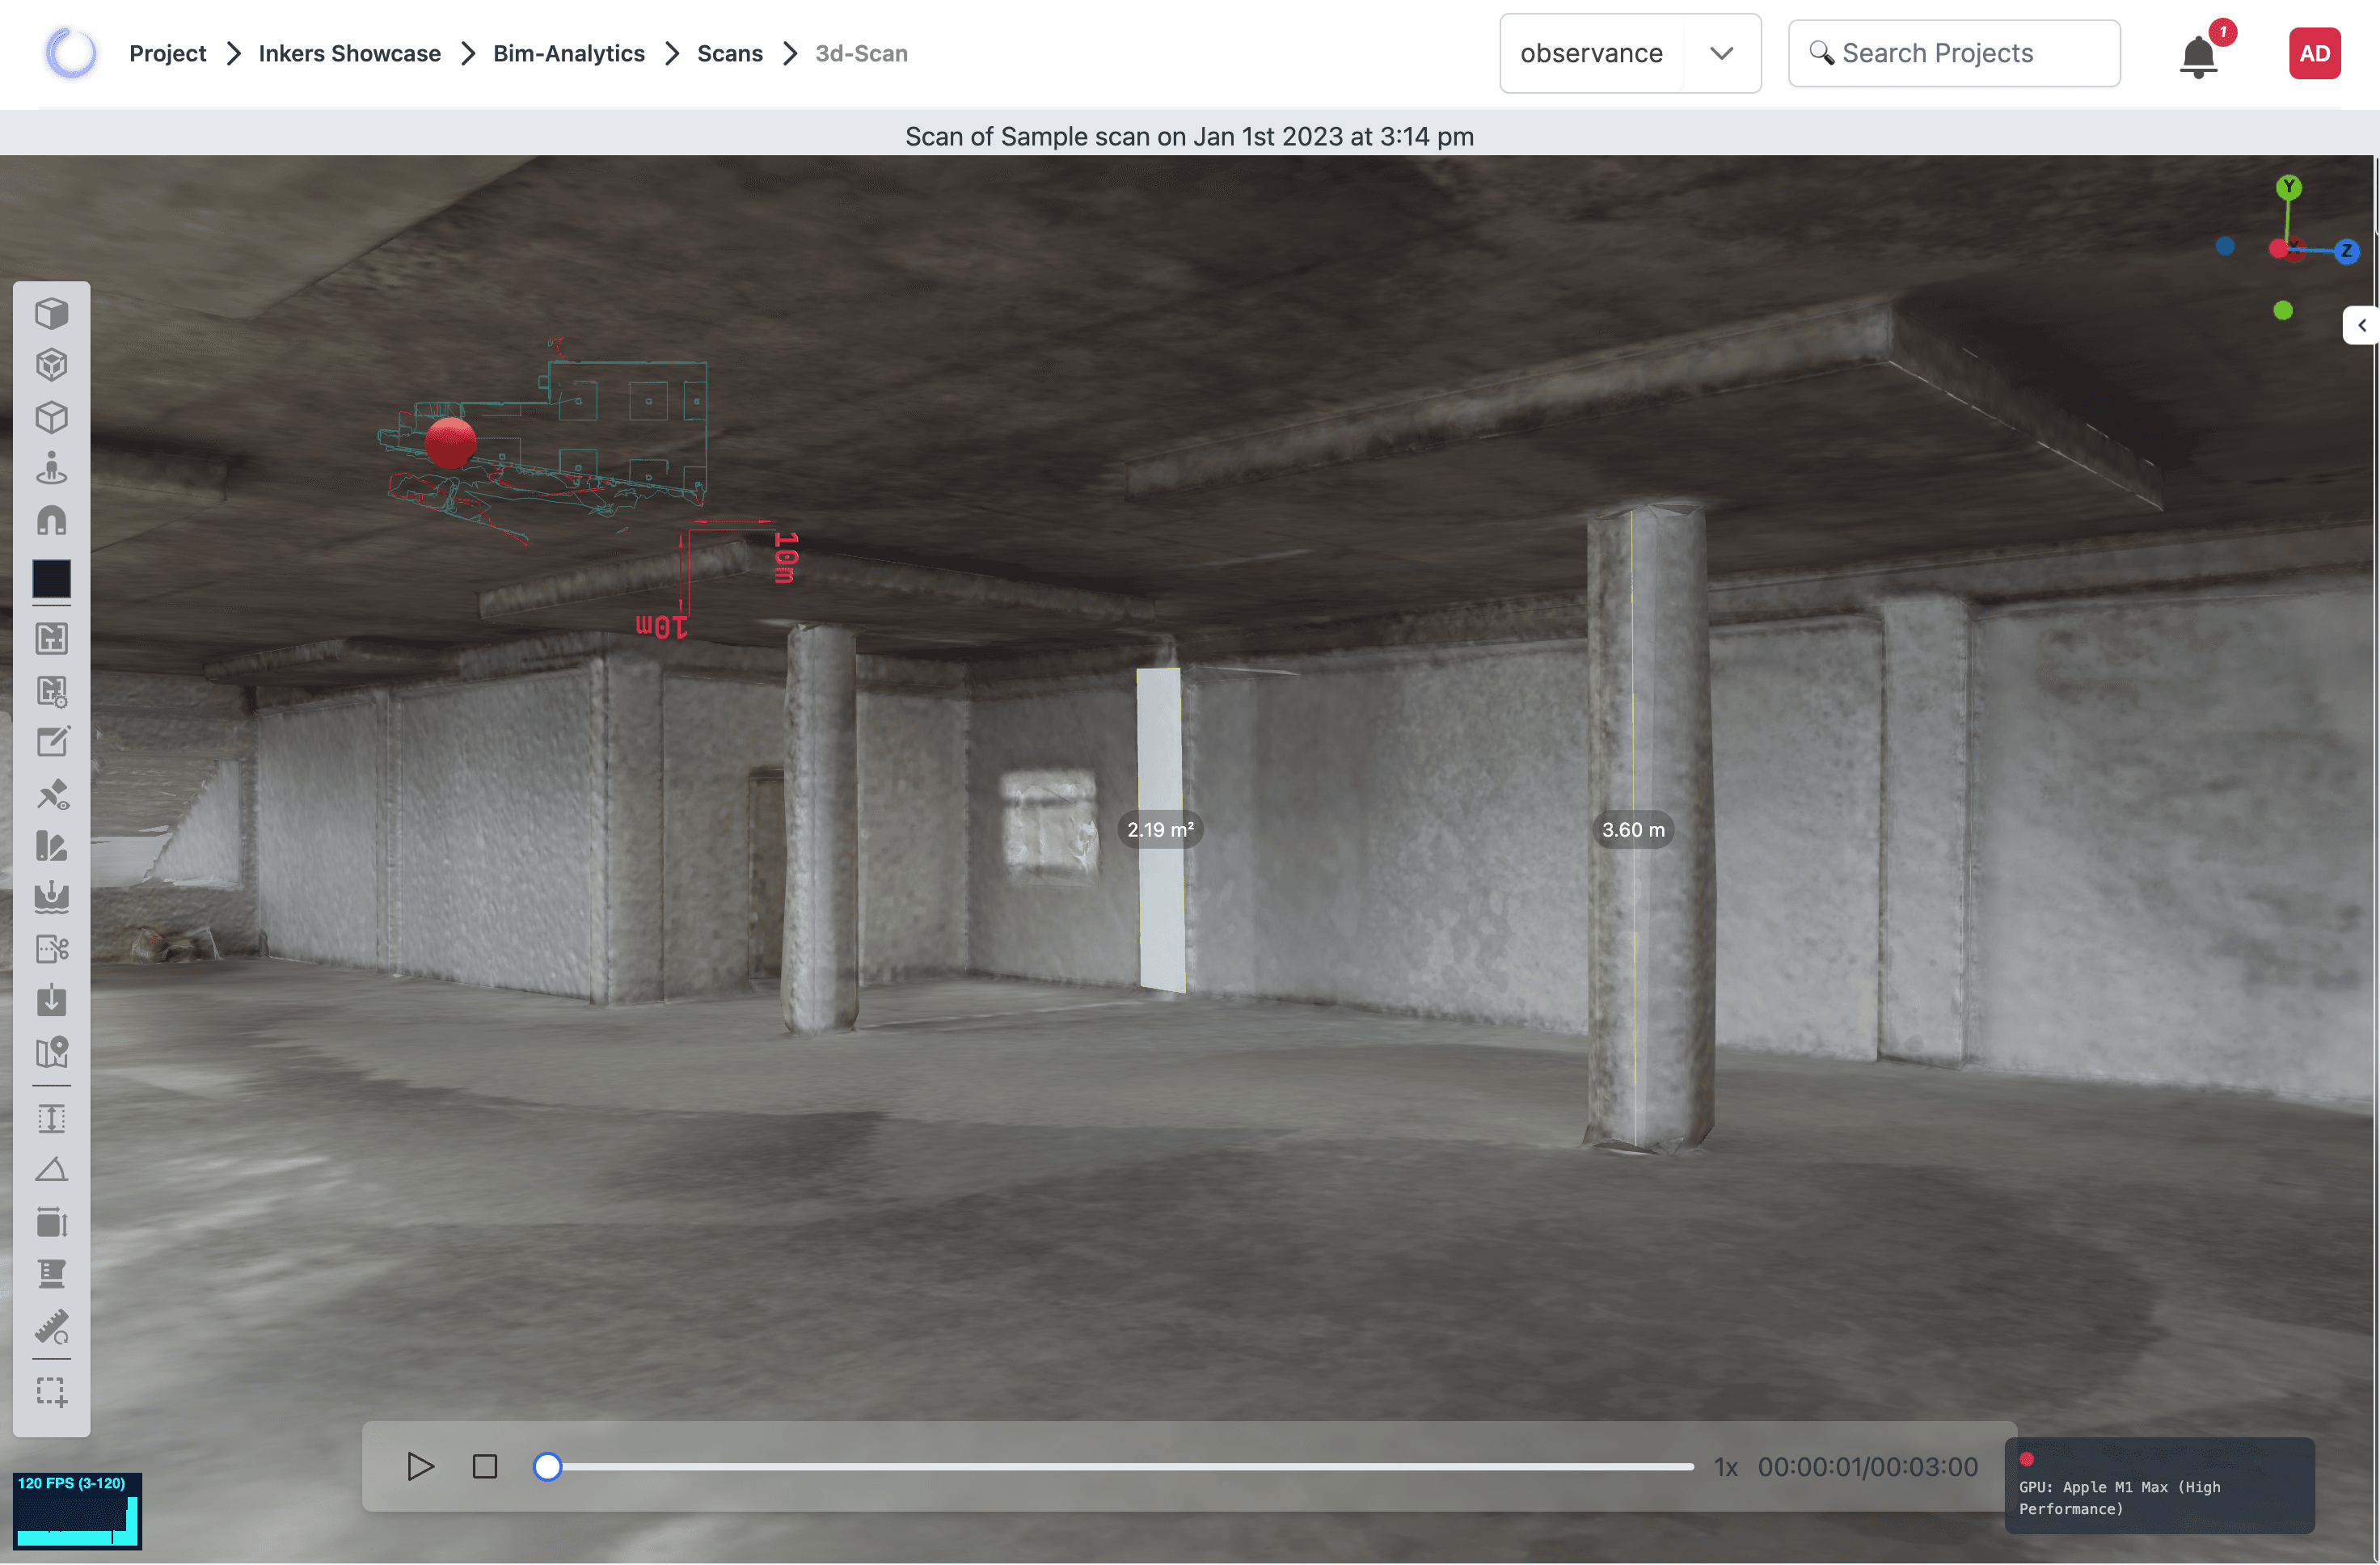Open the edit note pencil icon
Viewport: 2380px width, 1565px height.
pos(51,743)
